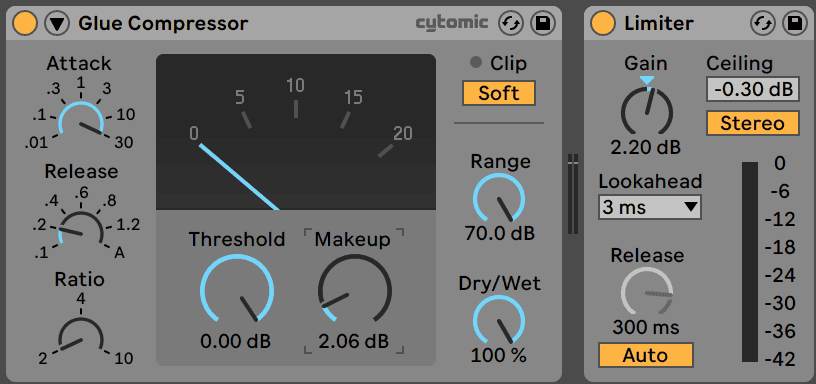Toggle Glue Compressor device activator
The height and width of the screenshot is (384, 816).
click(x=25, y=23)
